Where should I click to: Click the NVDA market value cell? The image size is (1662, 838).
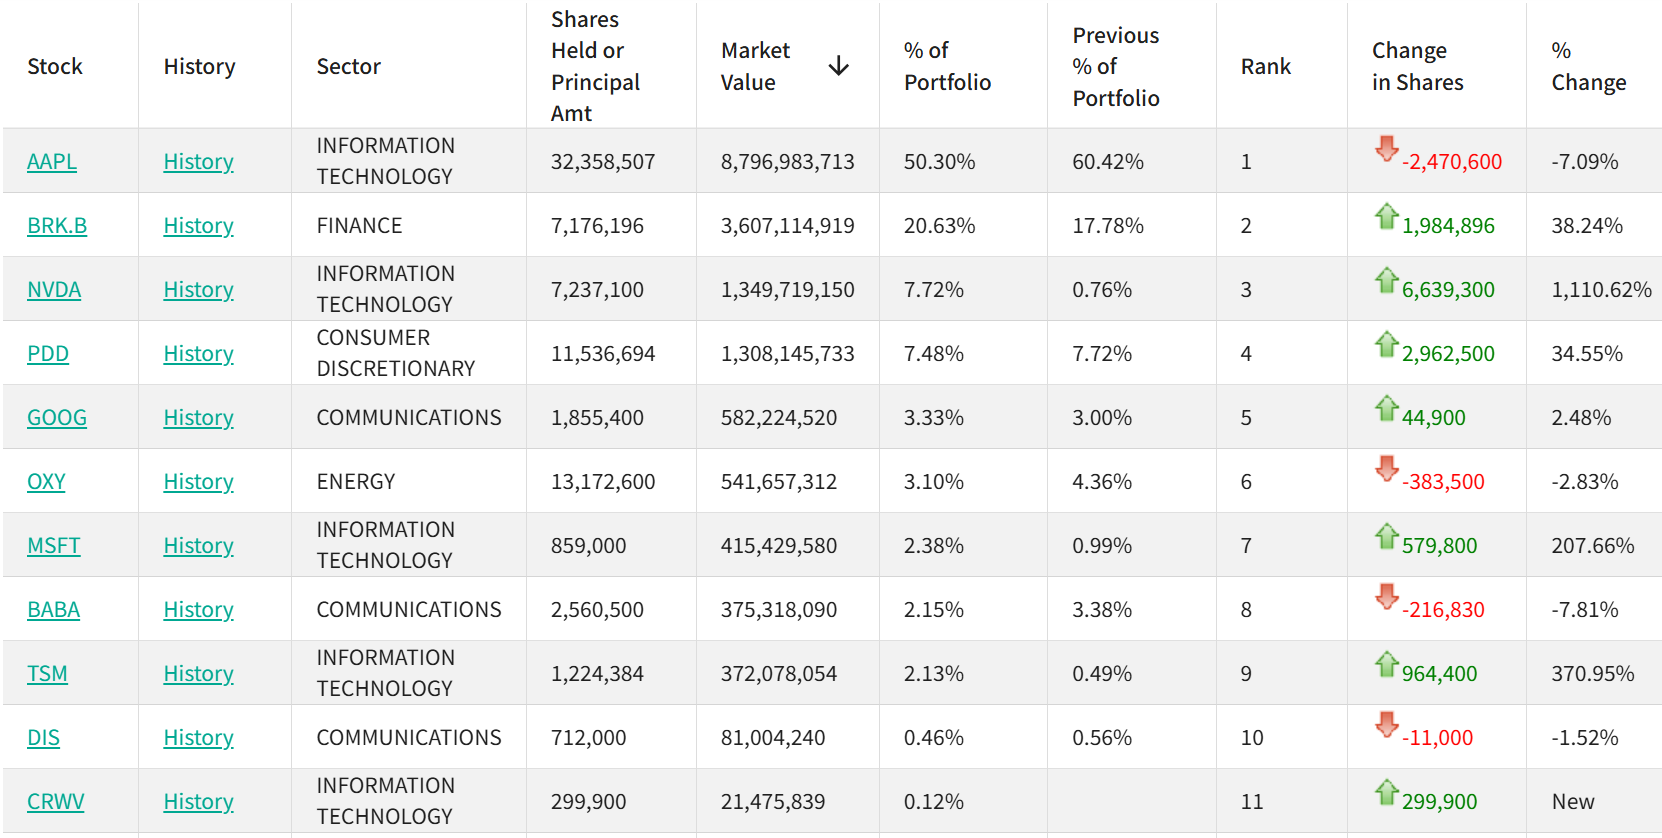point(787,290)
